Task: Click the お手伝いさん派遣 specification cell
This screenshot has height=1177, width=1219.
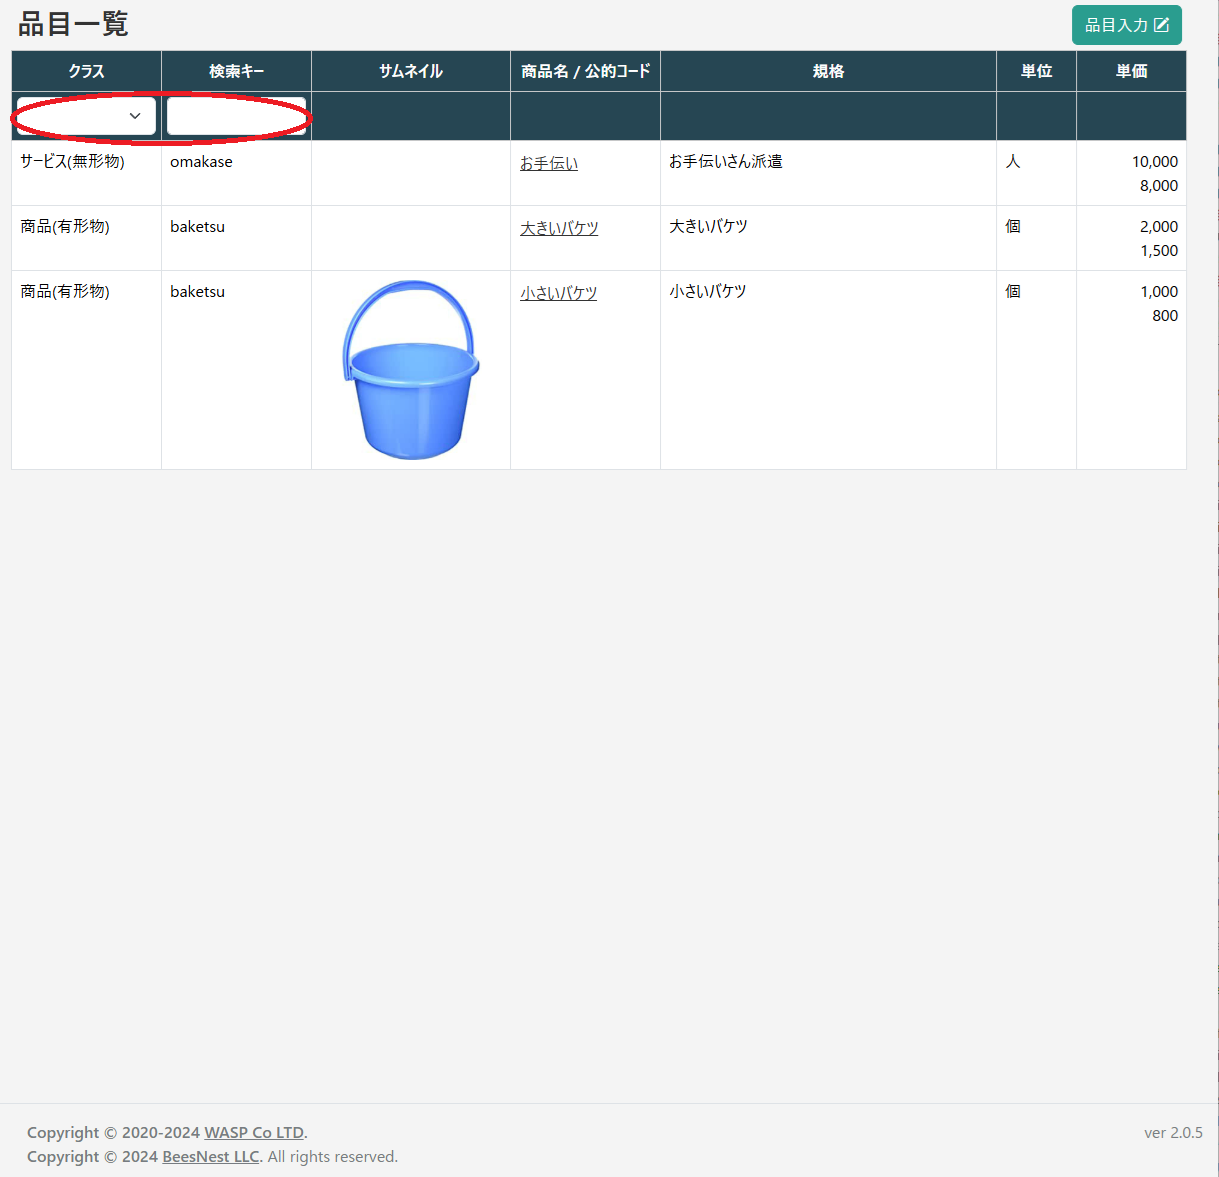Action: tap(725, 162)
